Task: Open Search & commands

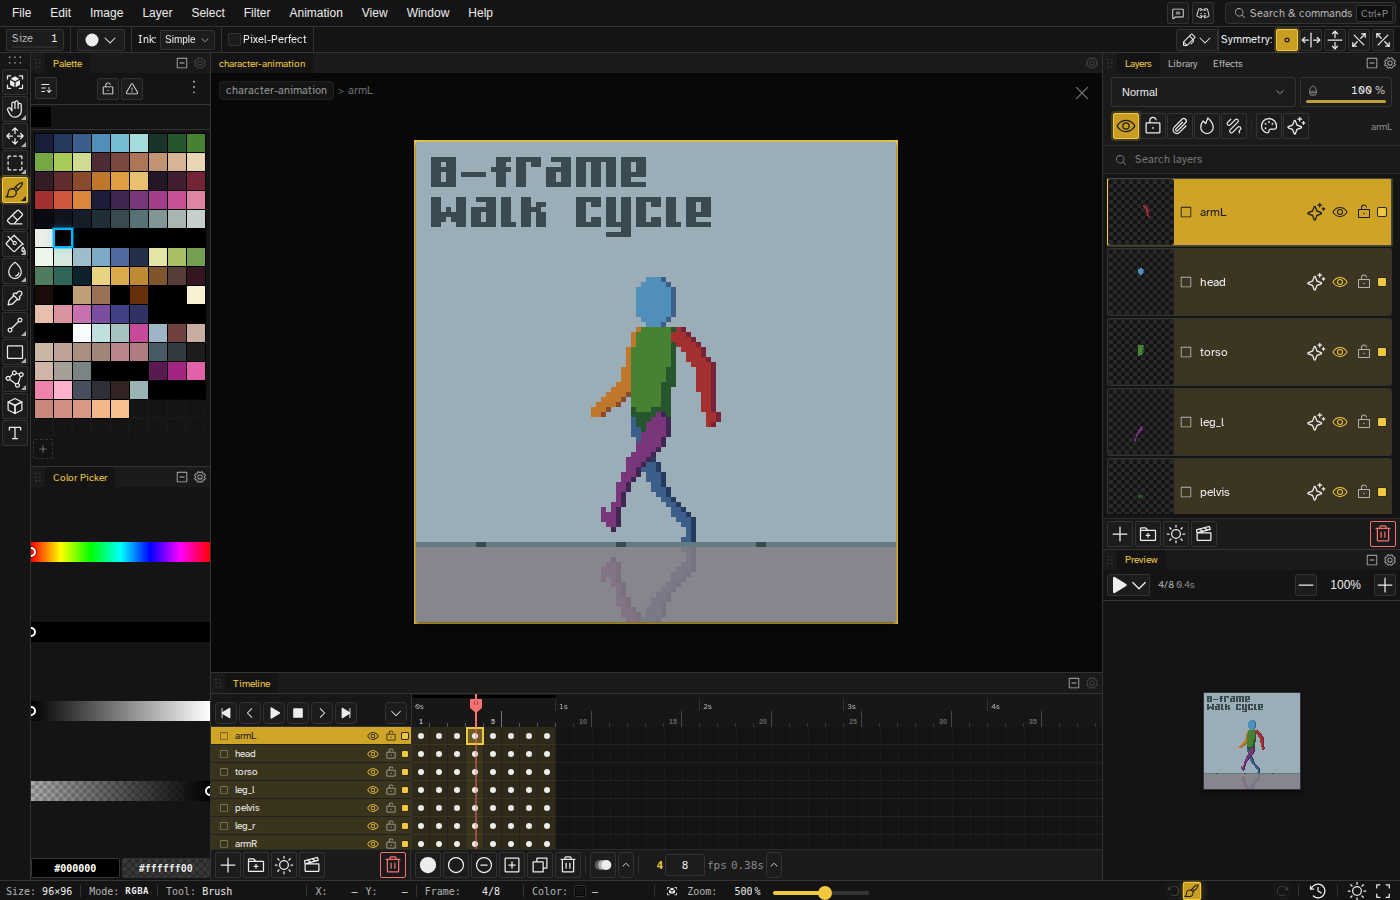Action: (x=1309, y=13)
